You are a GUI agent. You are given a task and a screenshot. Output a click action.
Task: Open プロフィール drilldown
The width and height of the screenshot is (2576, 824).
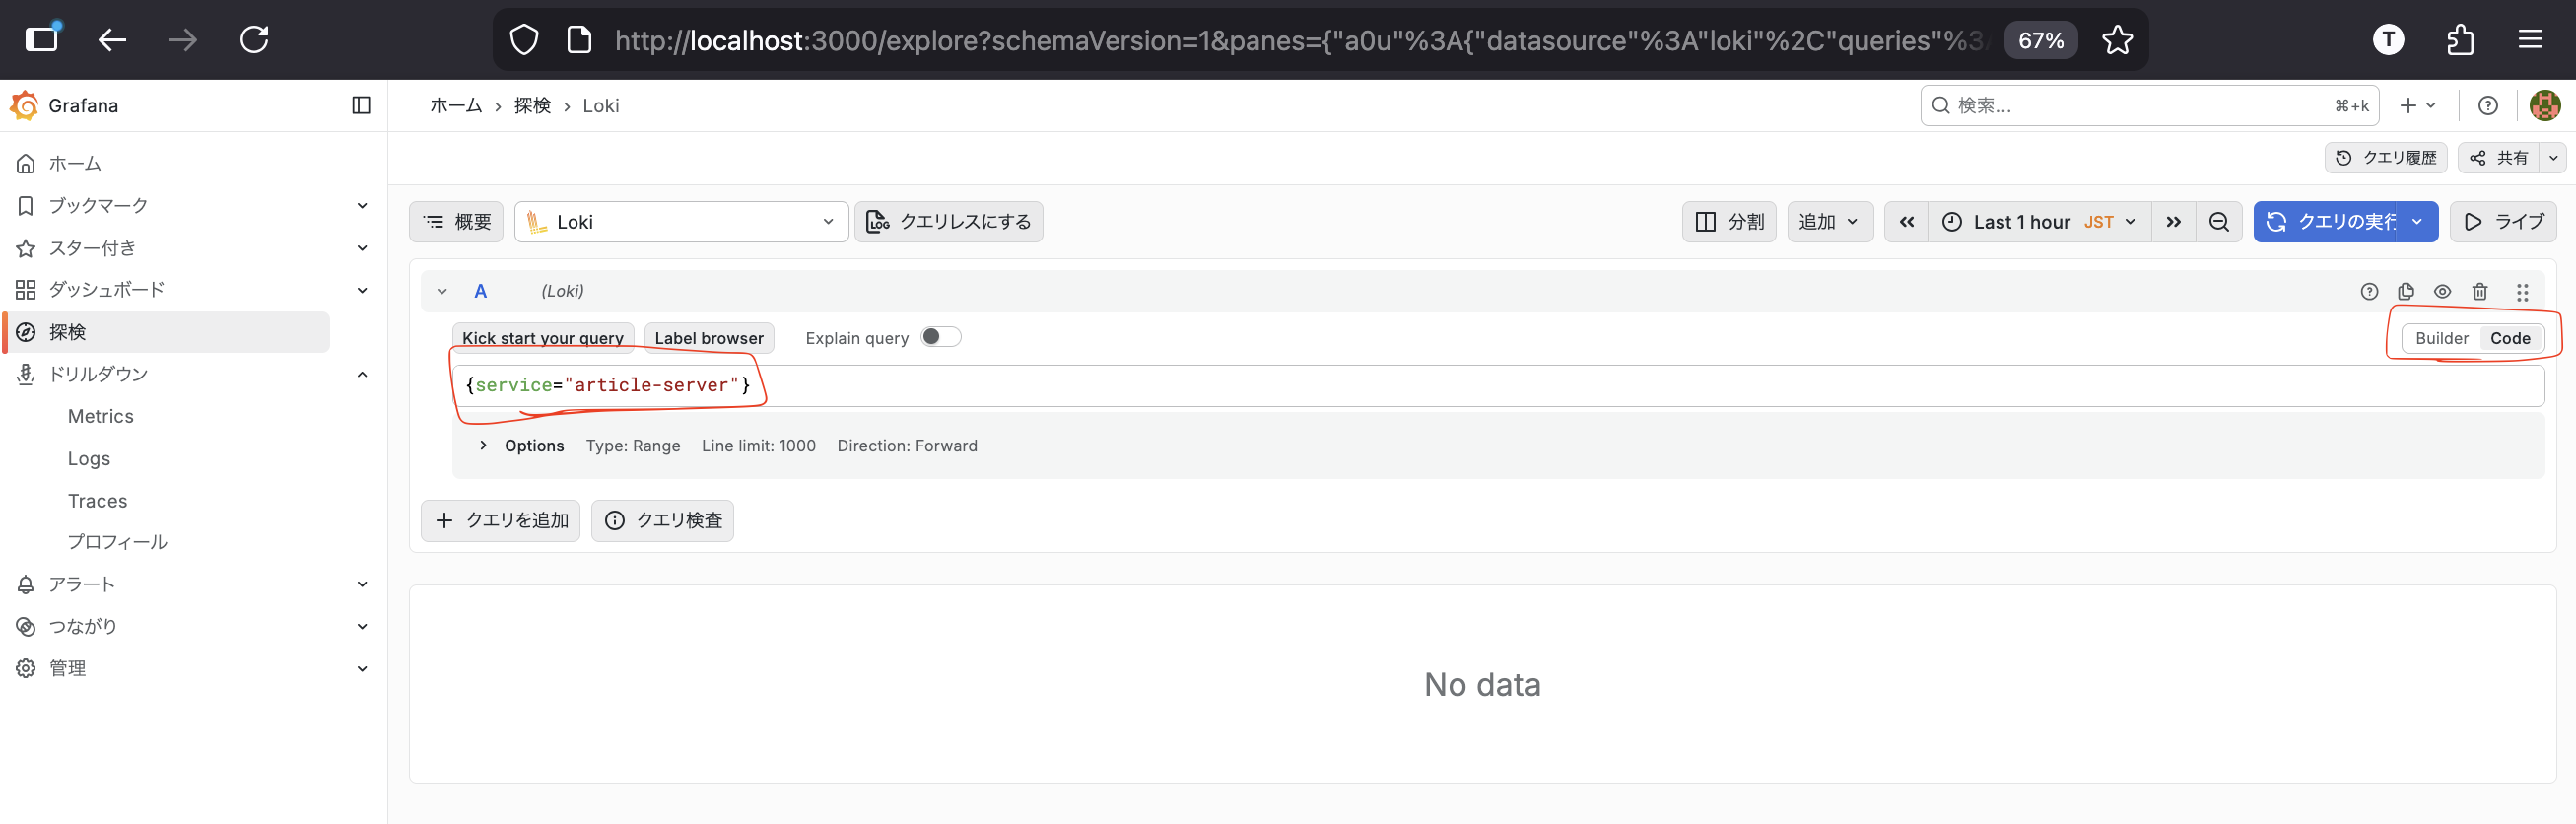pyautogui.click(x=117, y=542)
